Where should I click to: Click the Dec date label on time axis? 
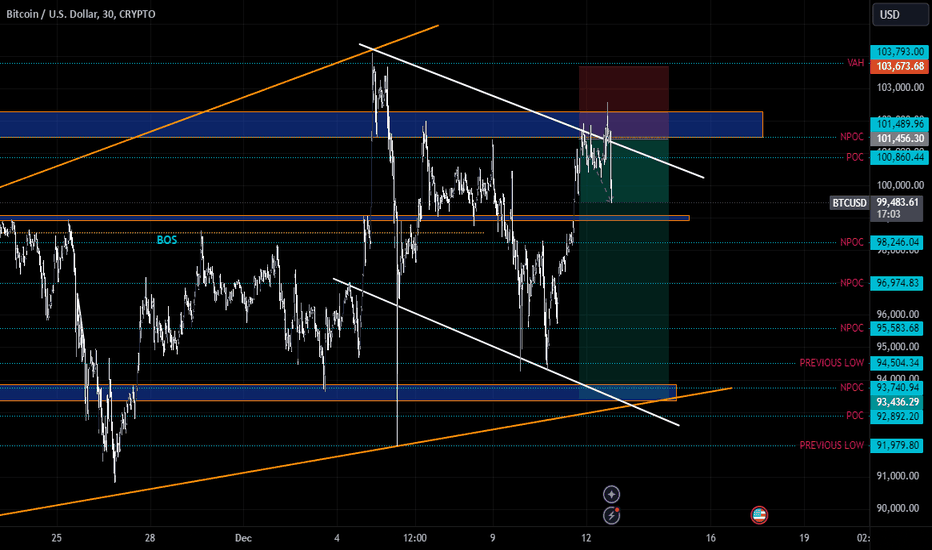243,538
